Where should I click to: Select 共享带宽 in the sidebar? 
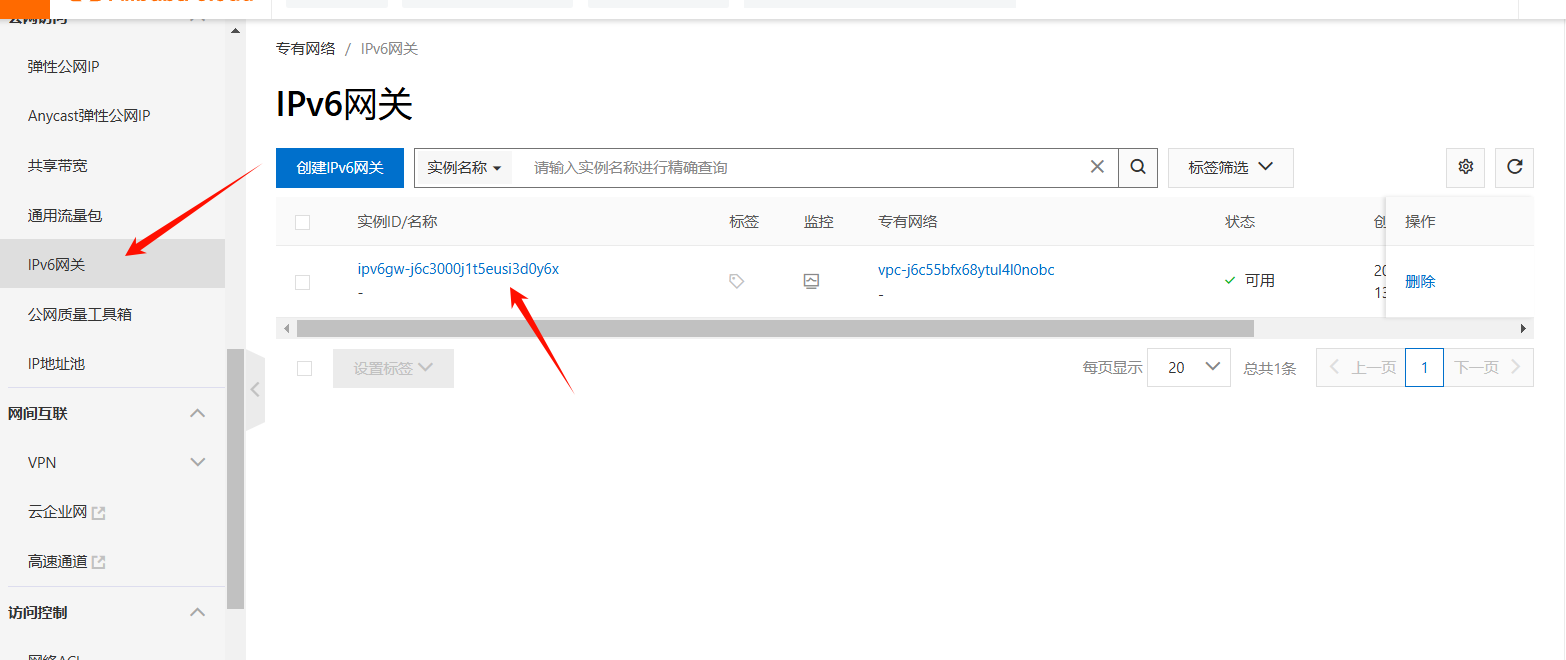click(x=58, y=165)
